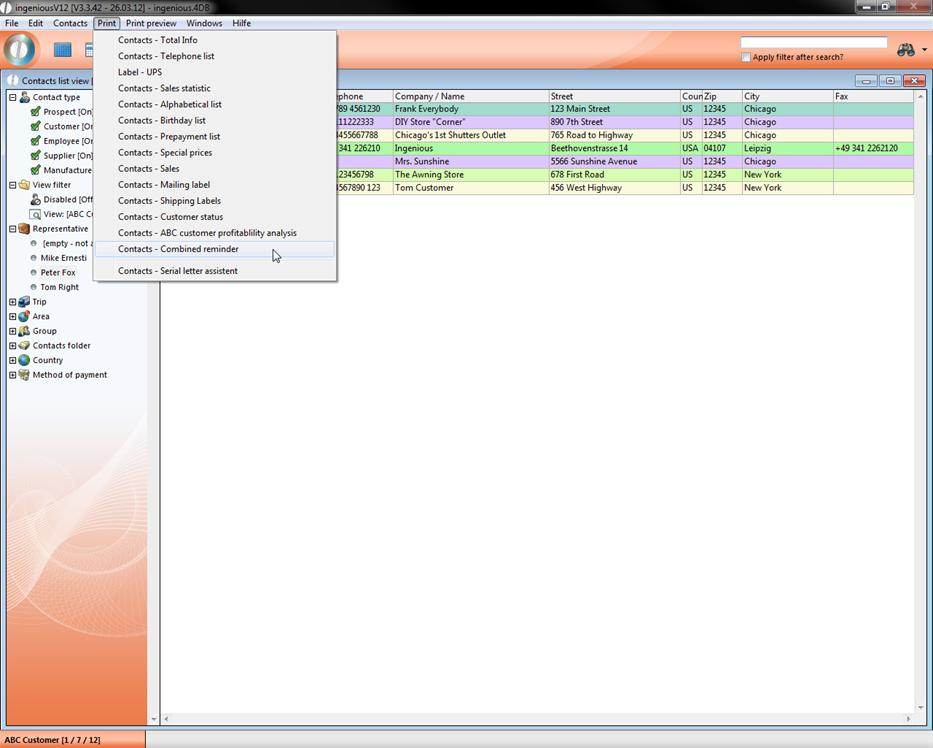Choose Contacts - Birthday list from menu

point(162,121)
